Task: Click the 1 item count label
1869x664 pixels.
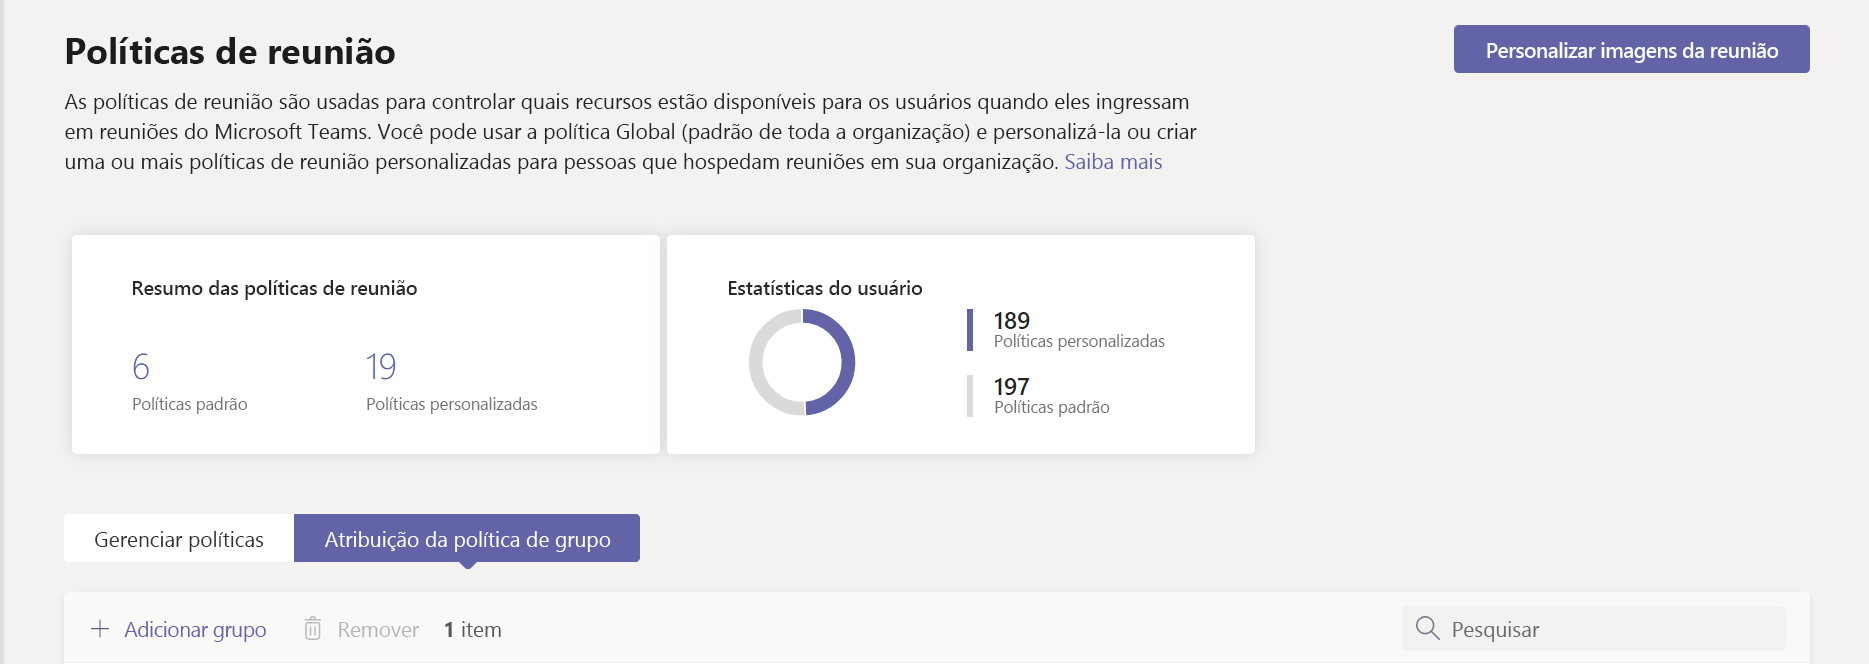Action: 473,630
